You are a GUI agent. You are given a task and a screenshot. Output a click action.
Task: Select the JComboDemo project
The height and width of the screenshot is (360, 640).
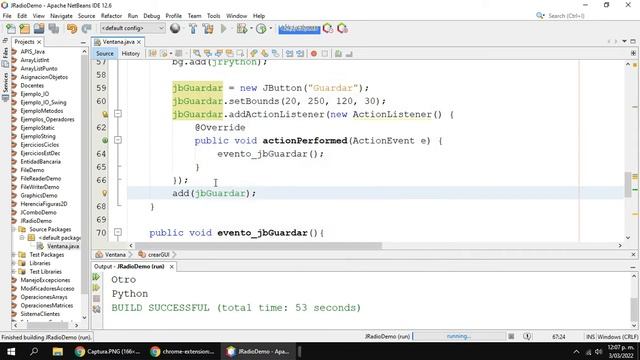click(x=38, y=212)
